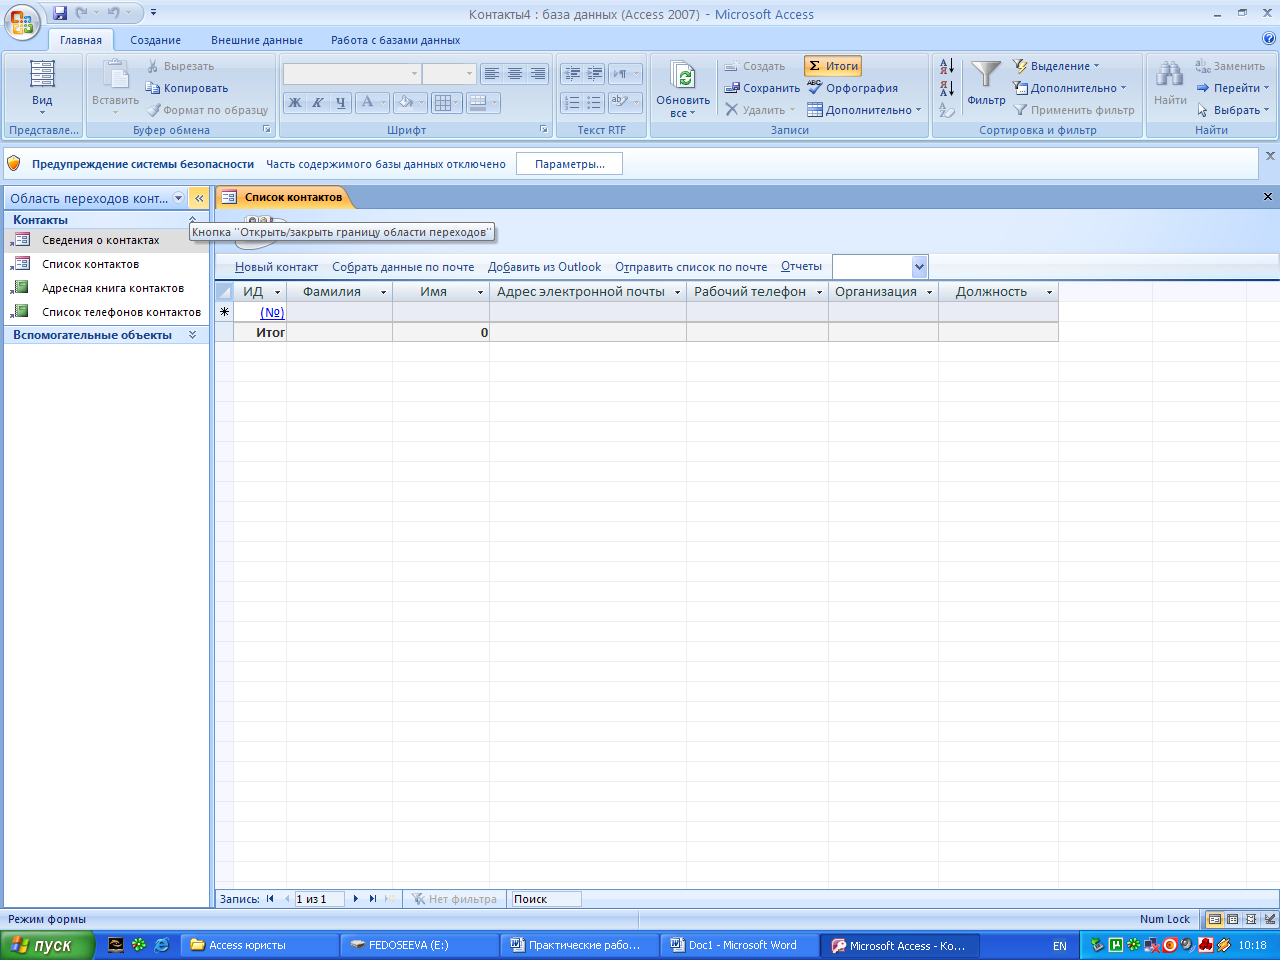Image resolution: width=1280 pixels, height=960 pixels.
Task: Open Работа с базами данных tab
Action: [396, 40]
